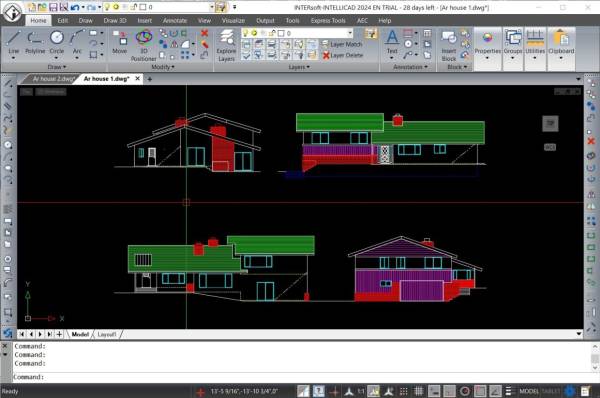Toggle the TABLET status button

pos(551,391)
